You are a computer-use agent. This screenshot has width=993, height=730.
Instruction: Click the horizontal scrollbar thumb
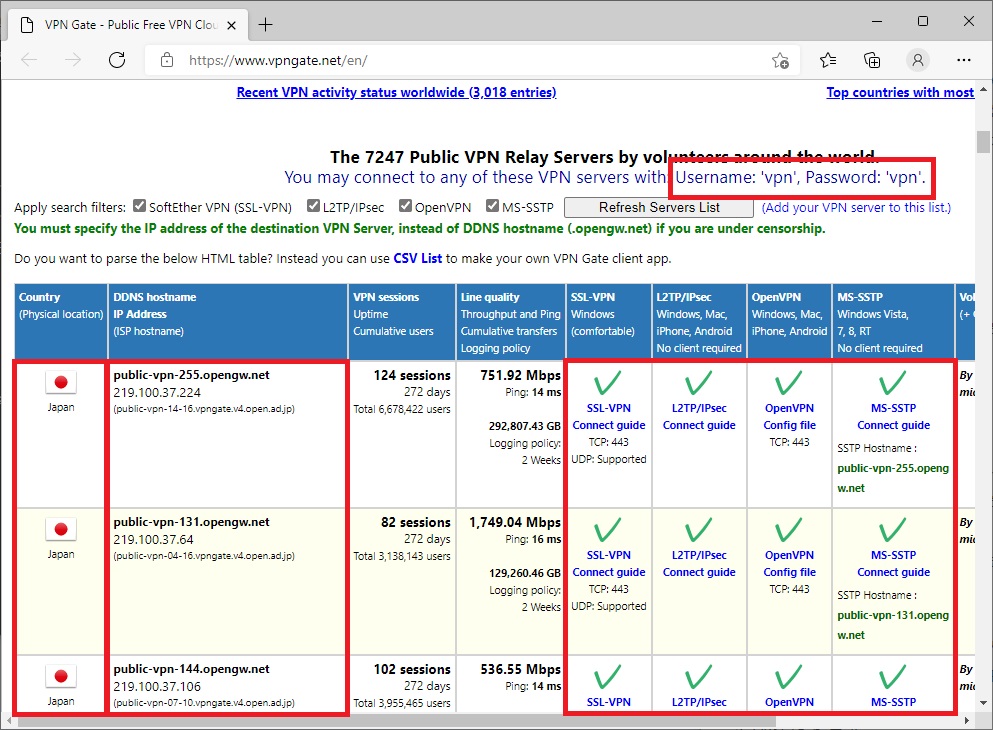point(395,721)
